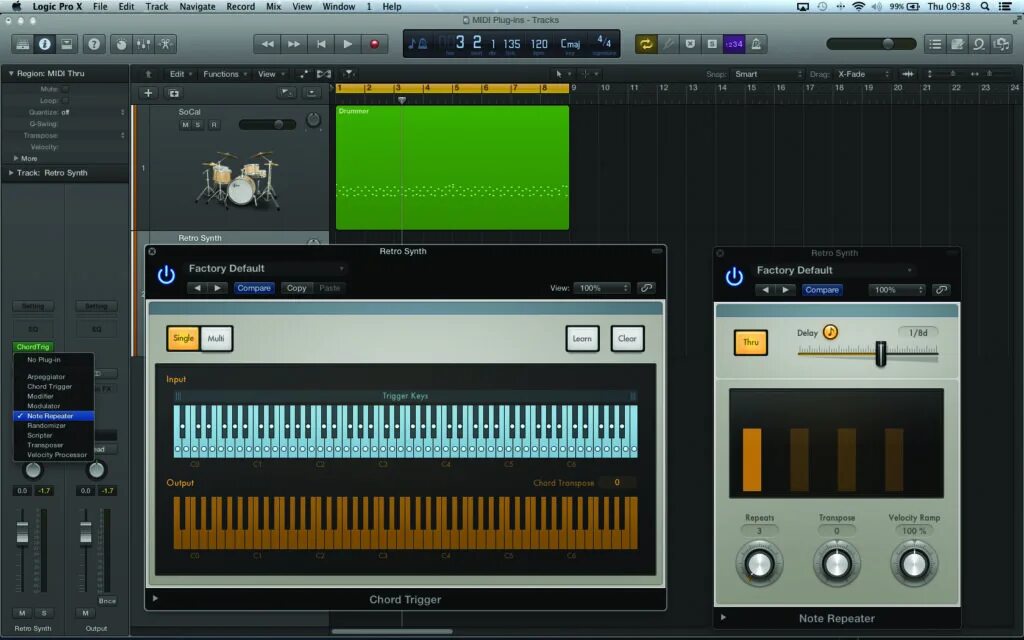Open the Functions menu in the piano roll
The width and height of the screenshot is (1024, 640).
[x=222, y=73]
